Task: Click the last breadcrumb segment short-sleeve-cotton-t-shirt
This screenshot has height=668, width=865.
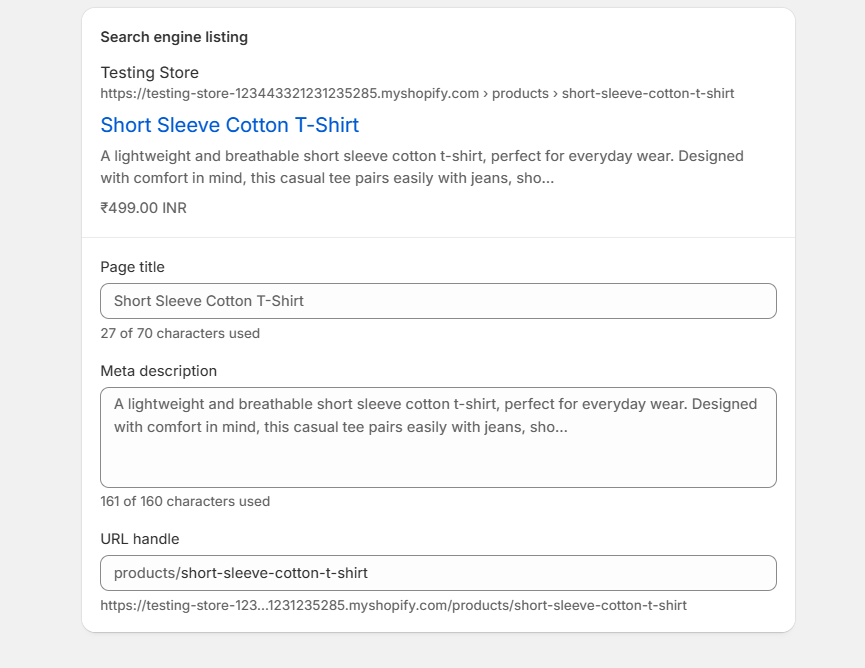Action: [x=647, y=94]
